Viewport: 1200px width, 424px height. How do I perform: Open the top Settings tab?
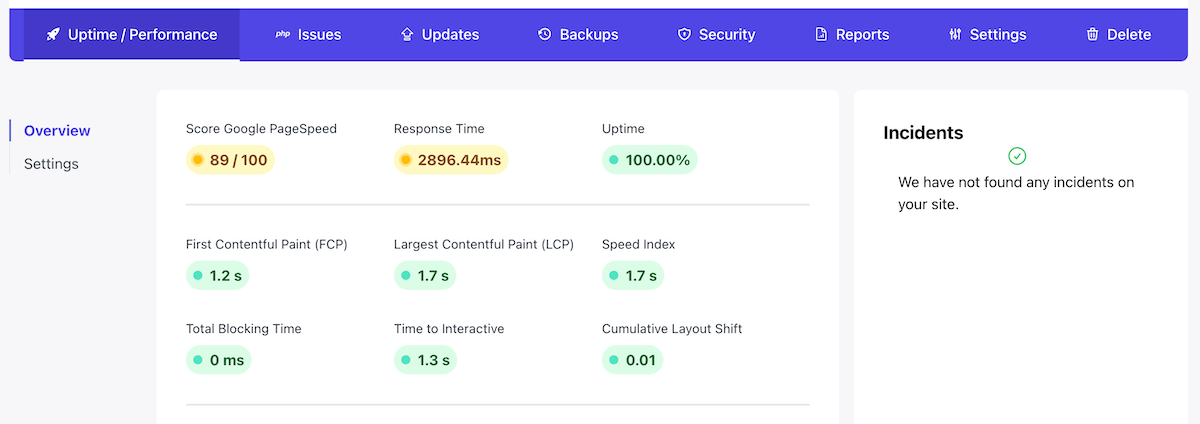click(987, 34)
